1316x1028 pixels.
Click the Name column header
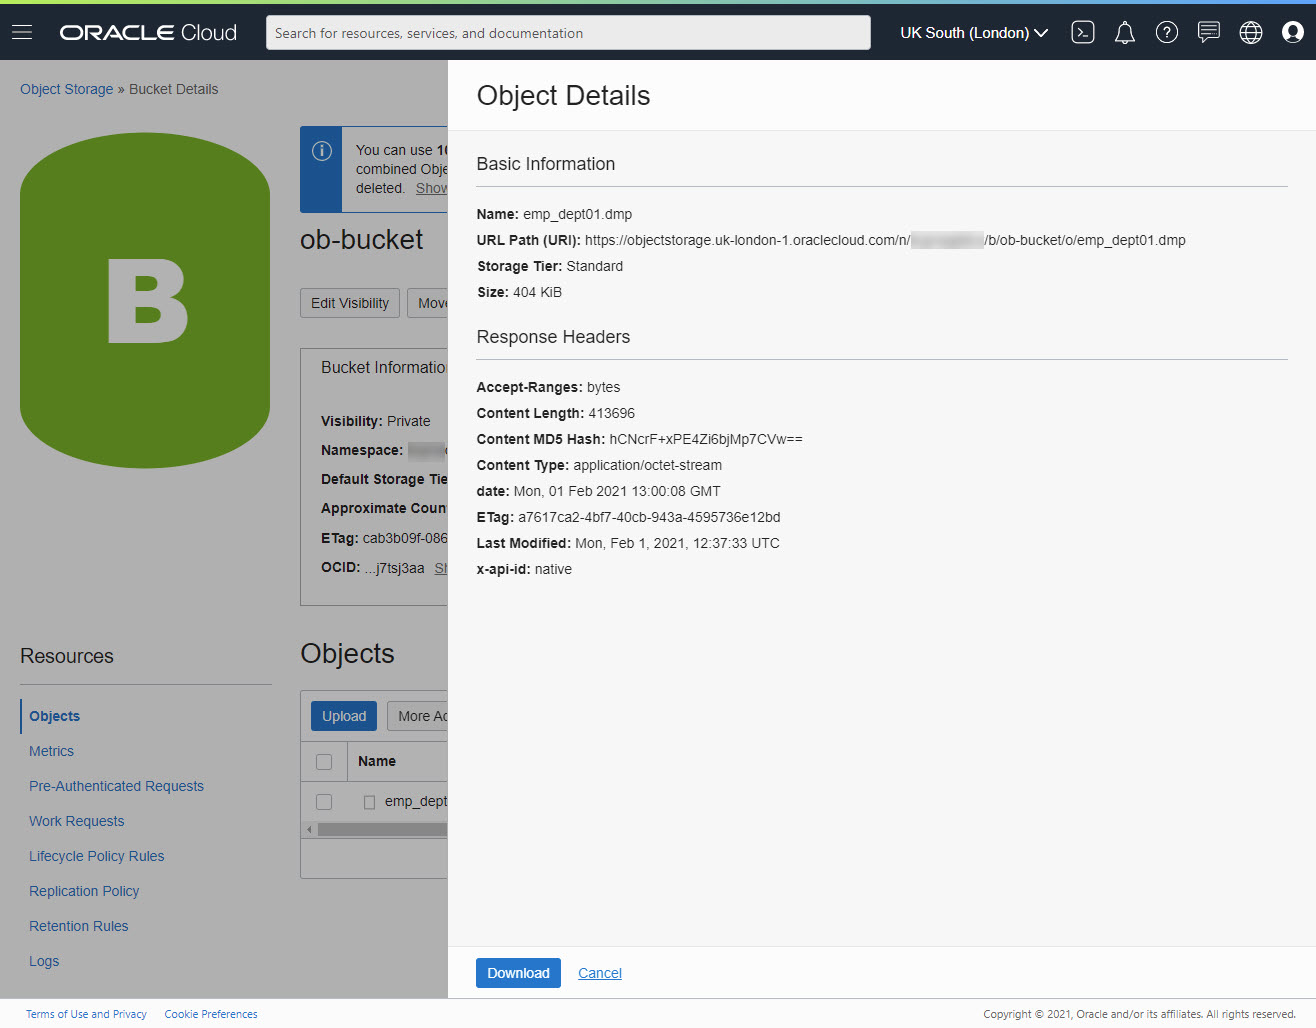[x=377, y=761]
